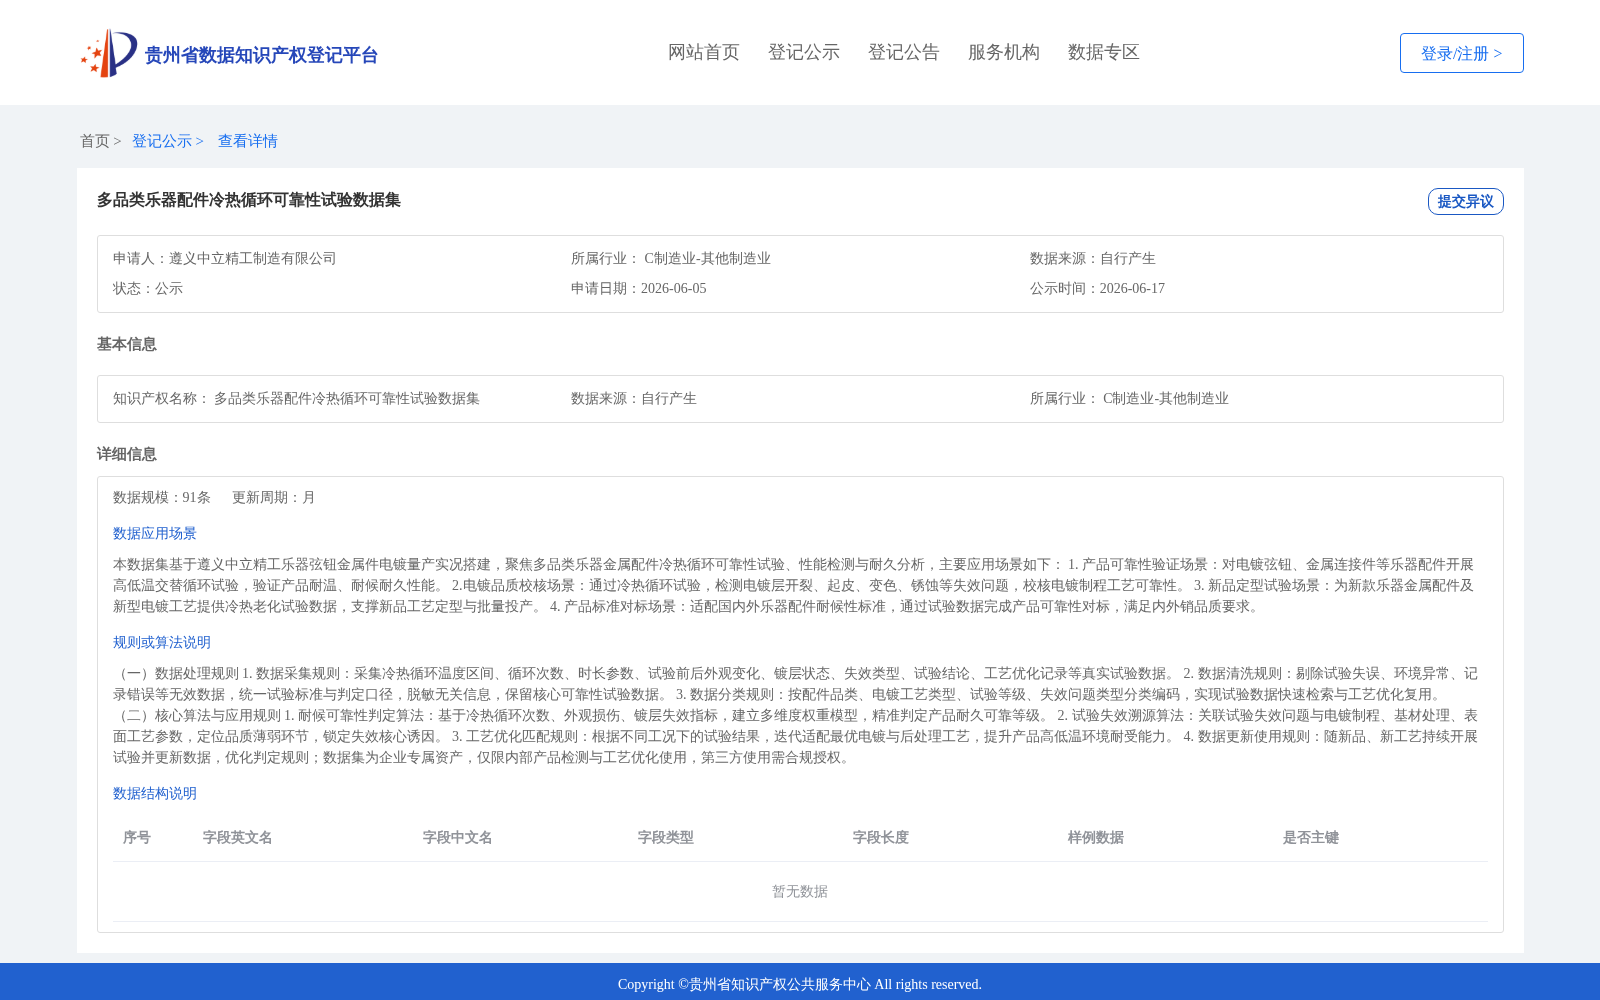Viewport: 1600px width, 1000px height.
Task: Click the 查看详情 breadcrumb link
Action: pos(248,141)
